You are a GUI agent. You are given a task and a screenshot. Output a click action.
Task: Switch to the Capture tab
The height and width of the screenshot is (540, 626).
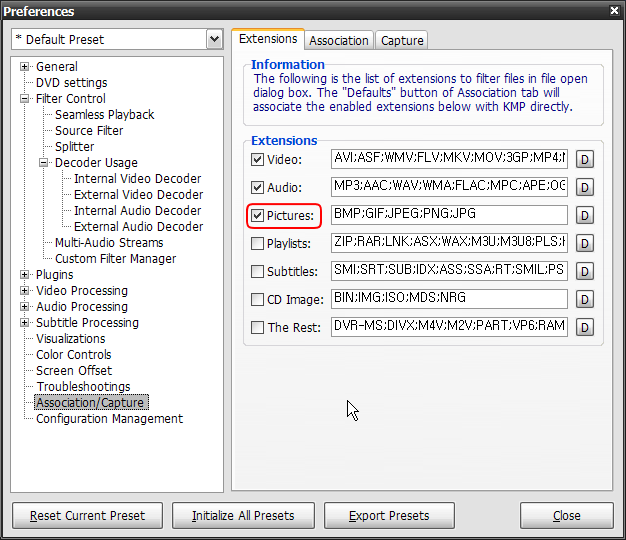[x=402, y=40]
